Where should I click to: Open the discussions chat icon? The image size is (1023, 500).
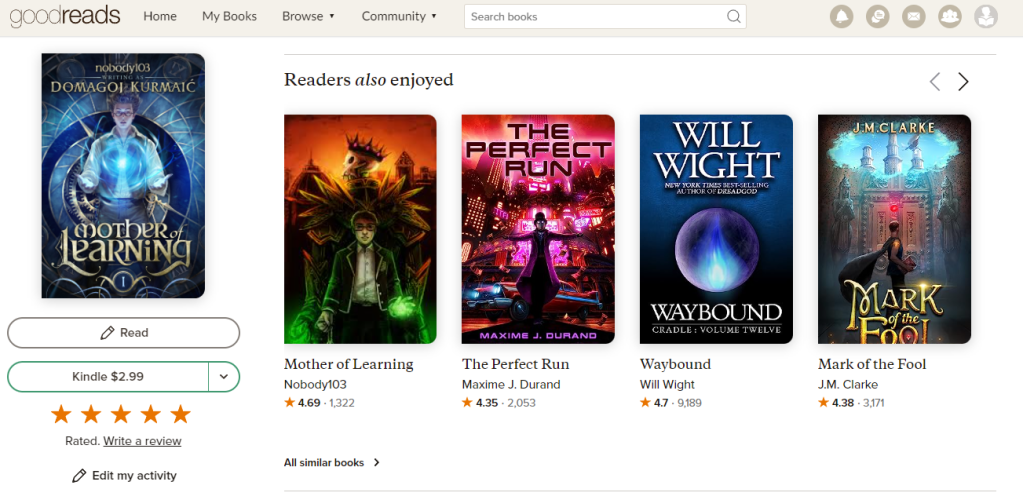click(878, 16)
